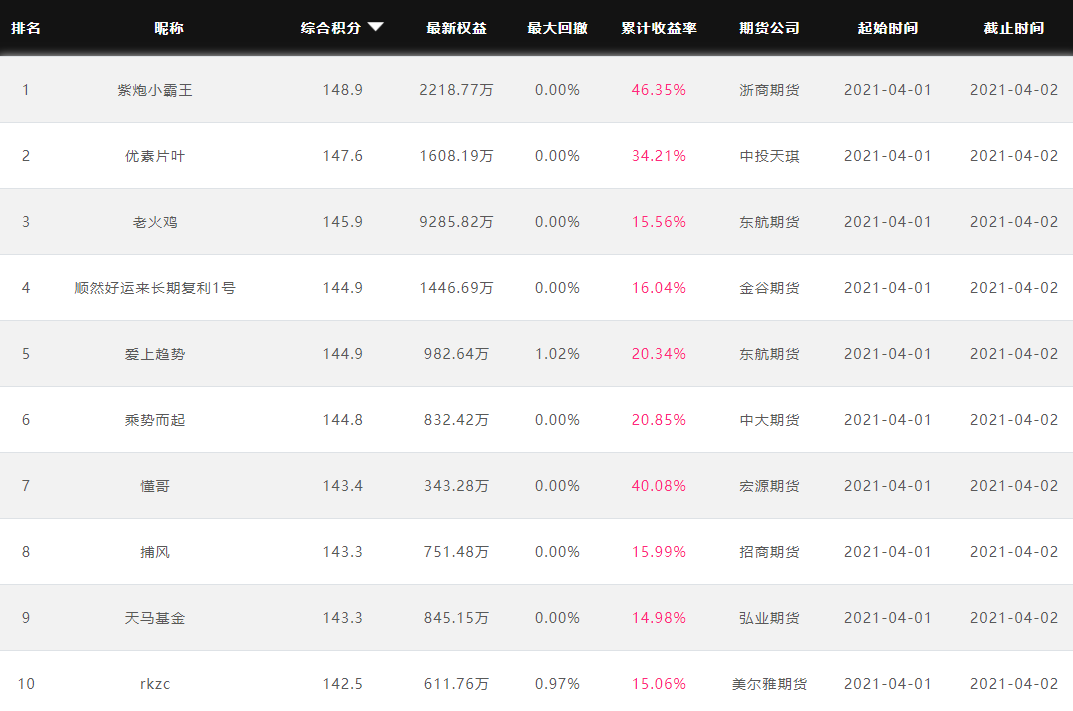
Task: Select drawdown value 0.97%
Action: (558, 684)
